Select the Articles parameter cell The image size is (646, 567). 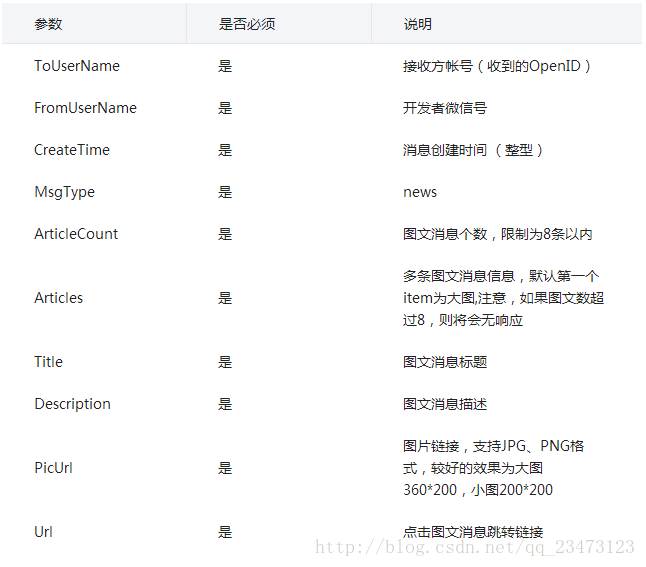click(59, 298)
